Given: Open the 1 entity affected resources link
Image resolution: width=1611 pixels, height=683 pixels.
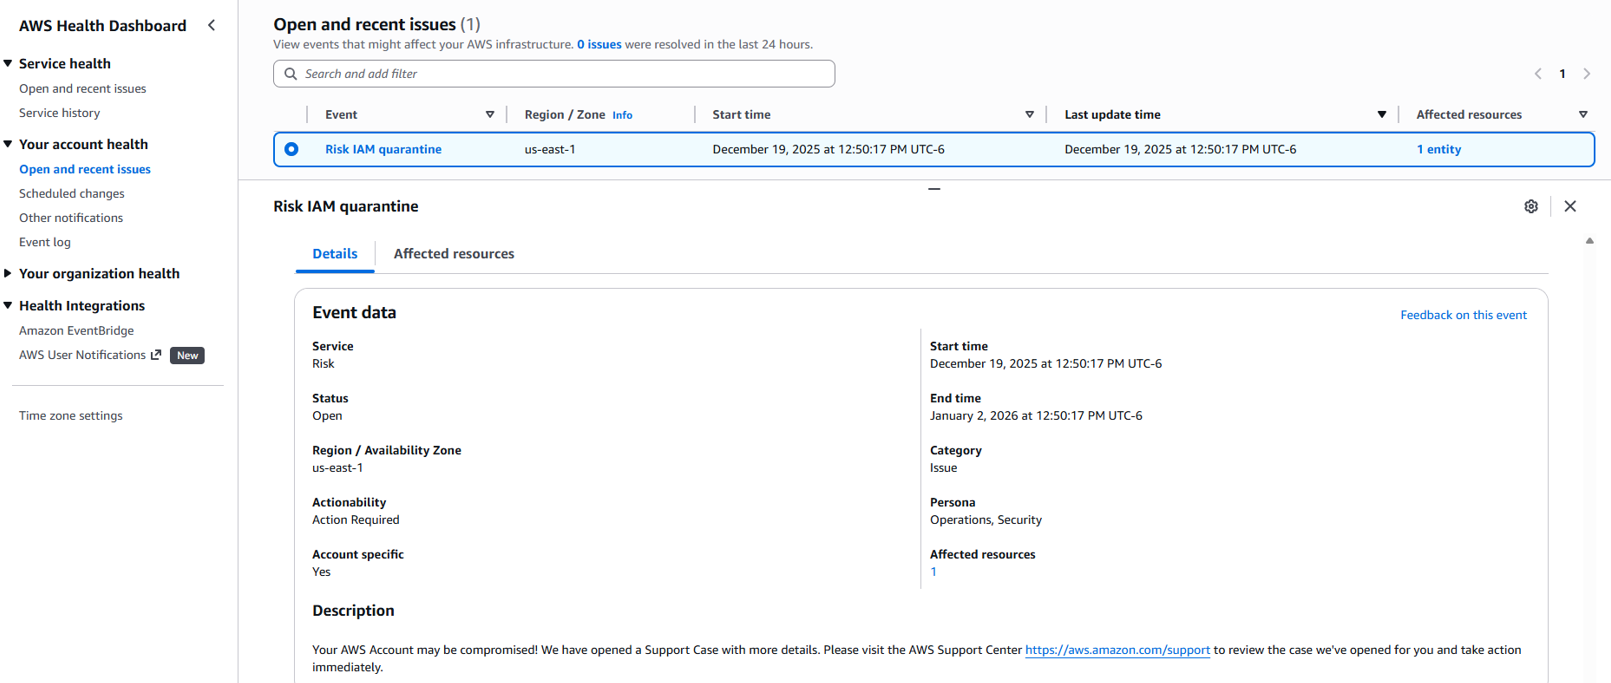Looking at the screenshot, I should [x=1438, y=149].
